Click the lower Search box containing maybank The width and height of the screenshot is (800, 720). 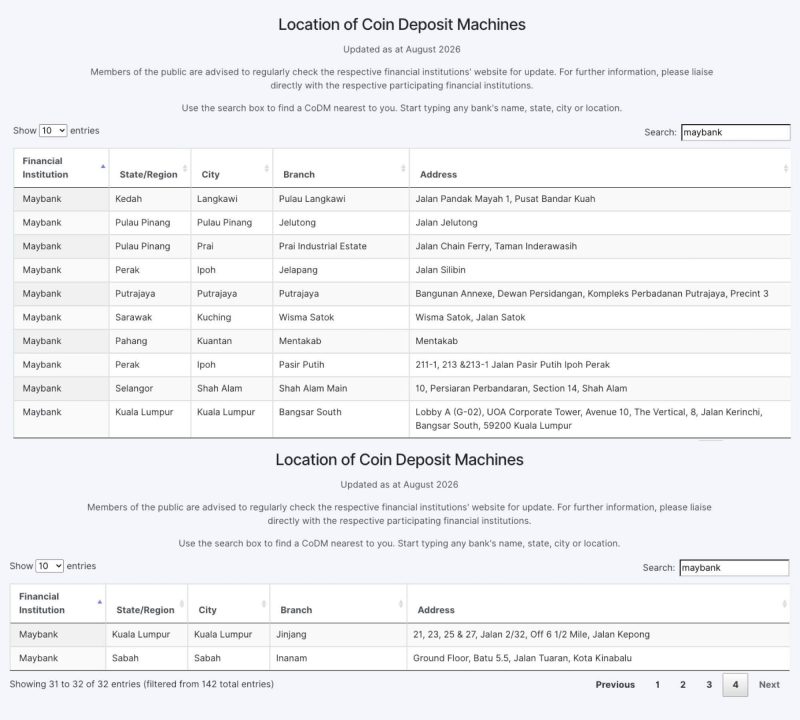coord(734,567)
